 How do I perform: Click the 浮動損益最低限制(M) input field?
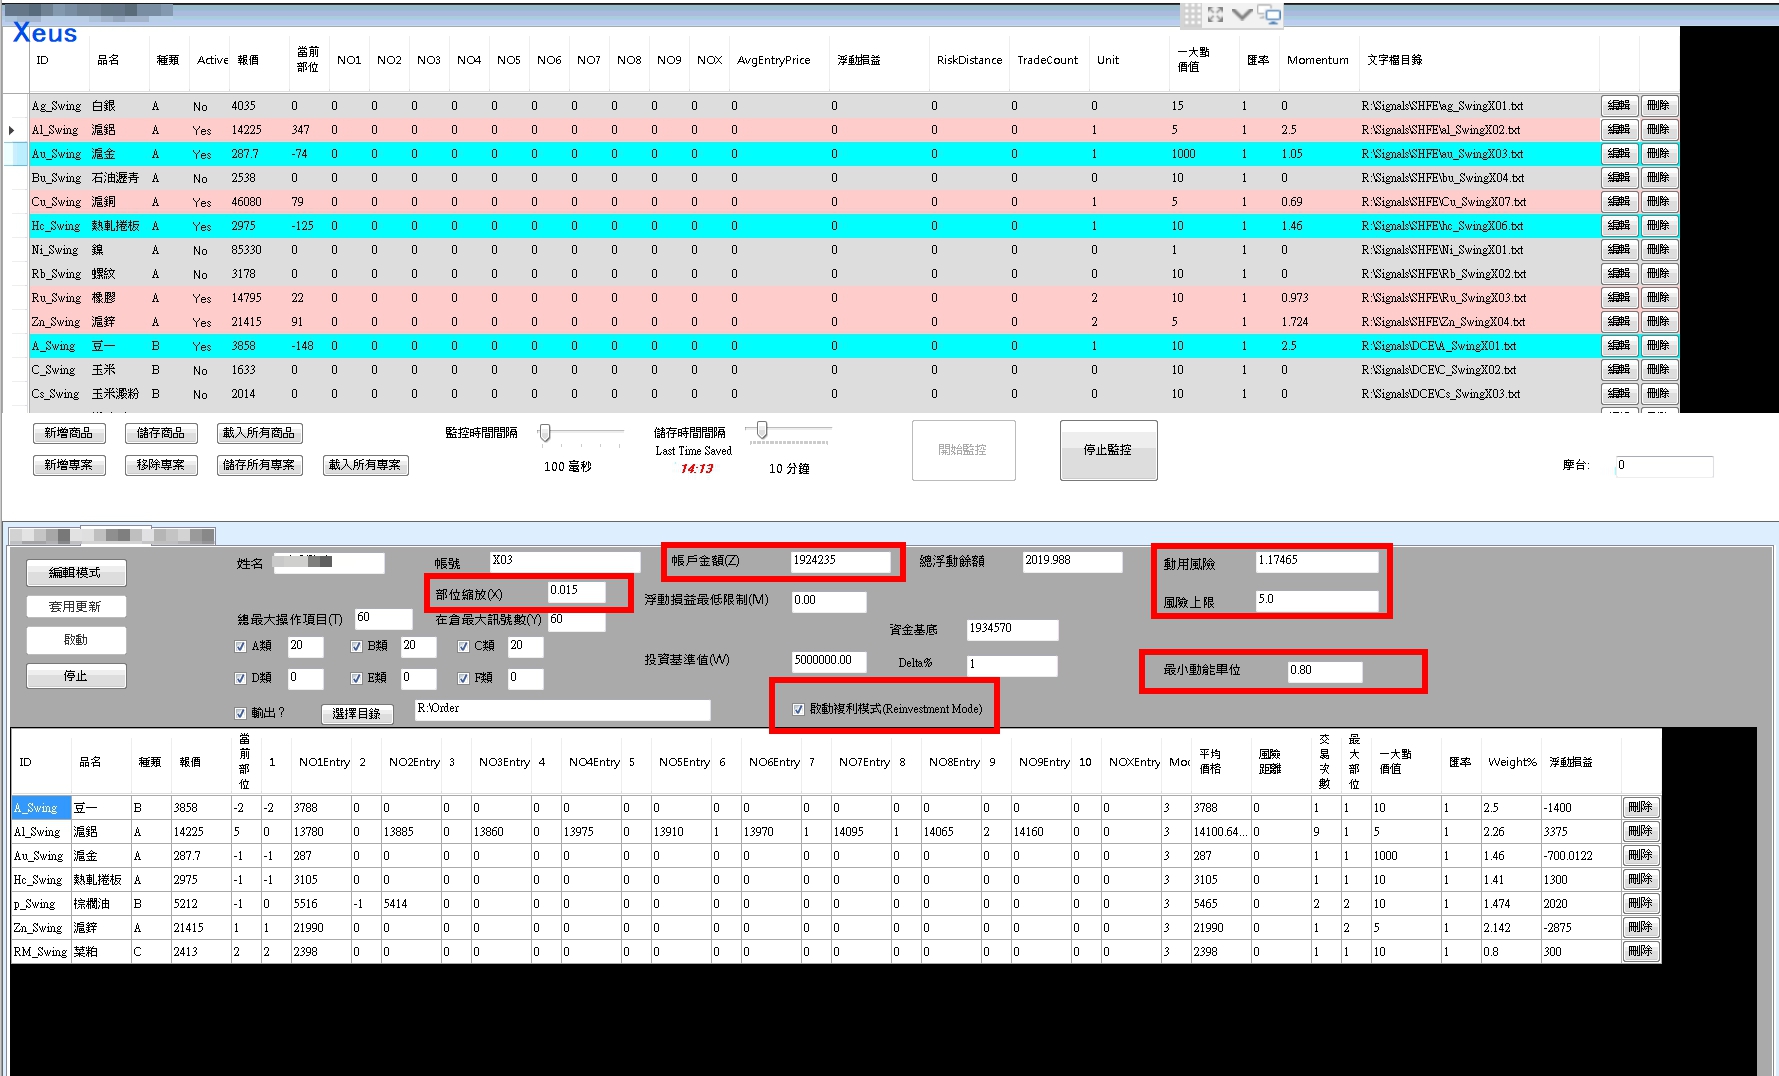829,601
